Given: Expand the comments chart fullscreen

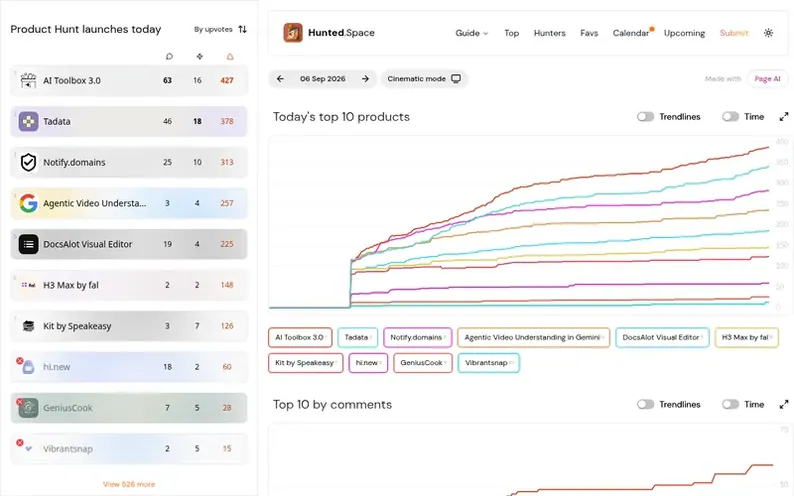Looking at the screenshot, I should tap(784, 404).
